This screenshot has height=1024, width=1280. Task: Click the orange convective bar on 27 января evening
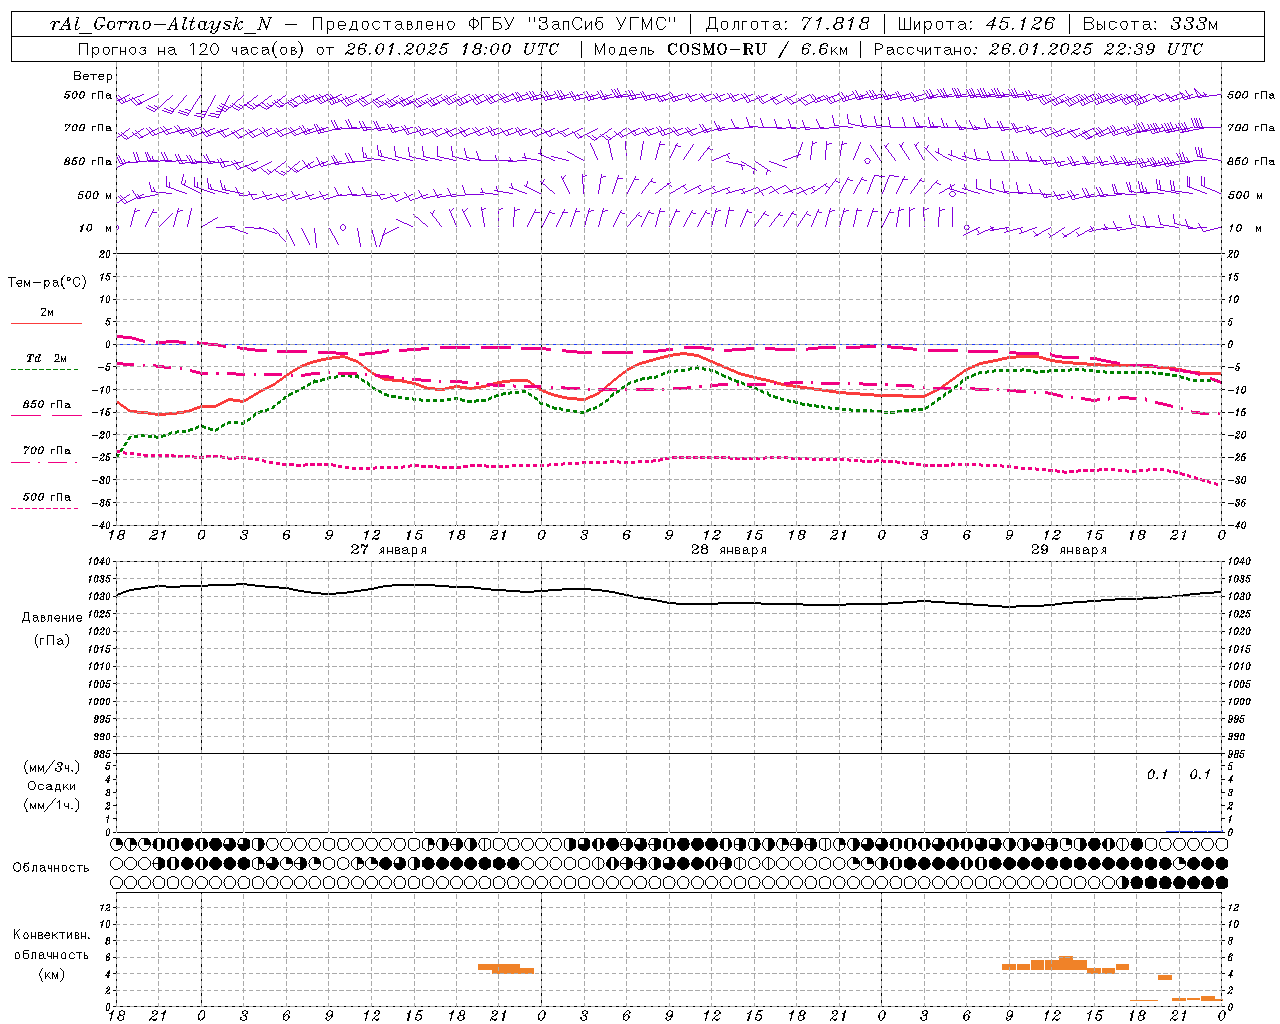[506, 968]
